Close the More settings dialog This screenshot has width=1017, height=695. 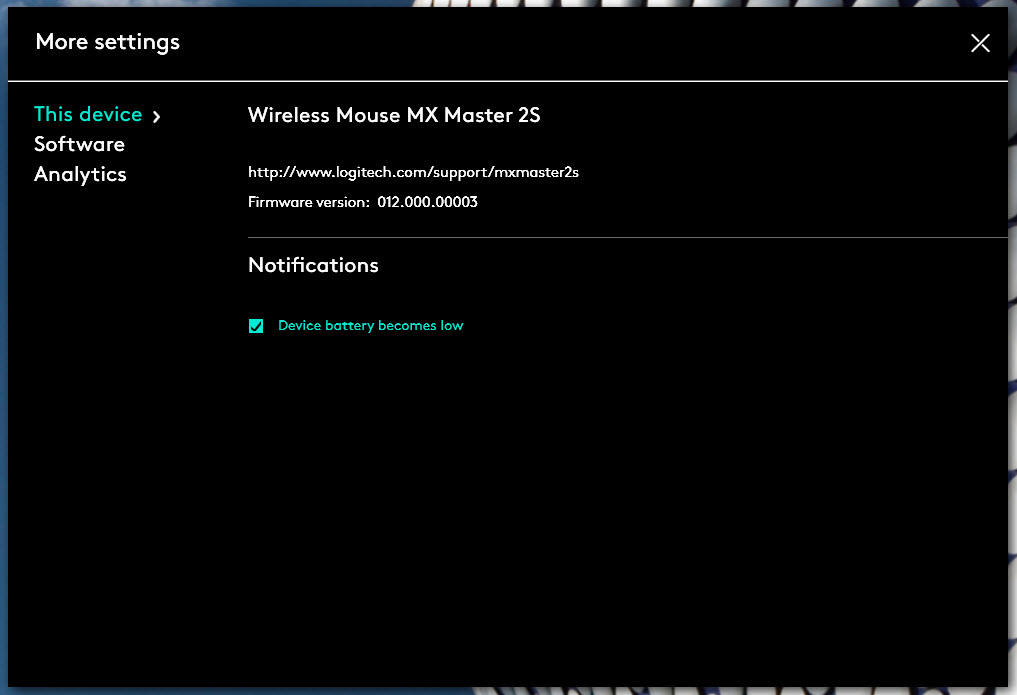(x=980, y=43)
